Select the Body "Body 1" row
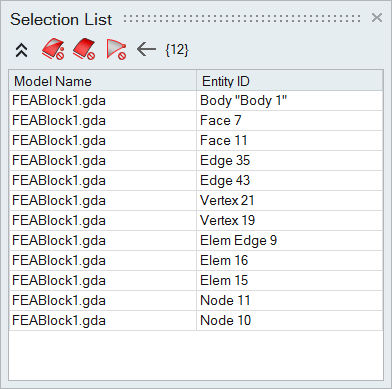Screen dimensions: 392x389 196,101
